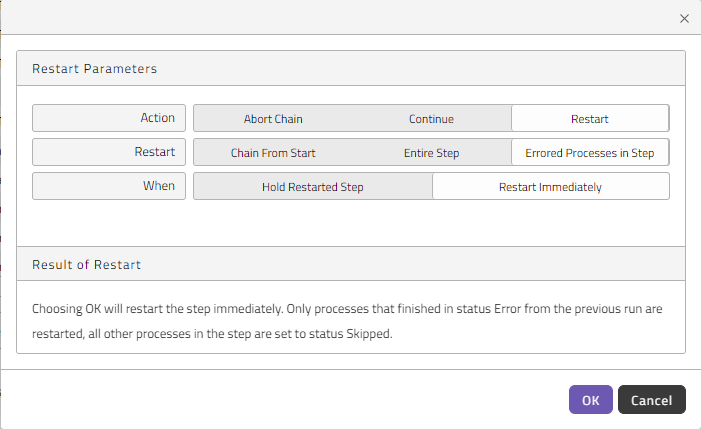The image size is (701, 429).
Task: Confirm the restart with OK
Action: 591,400
